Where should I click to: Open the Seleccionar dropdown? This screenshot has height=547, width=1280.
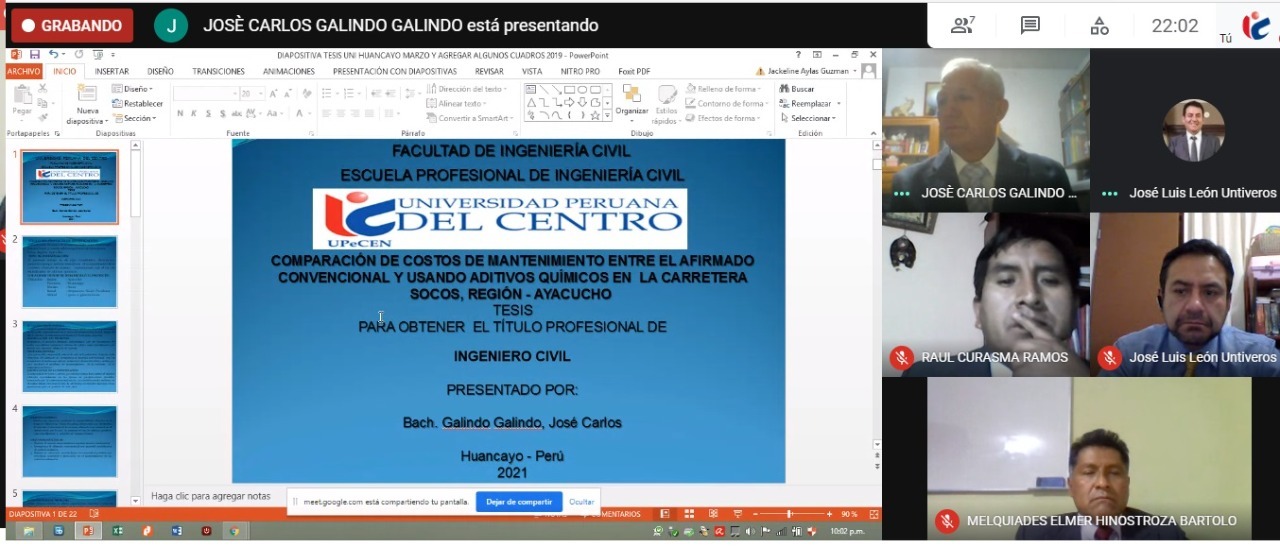[x=808, y=118]
